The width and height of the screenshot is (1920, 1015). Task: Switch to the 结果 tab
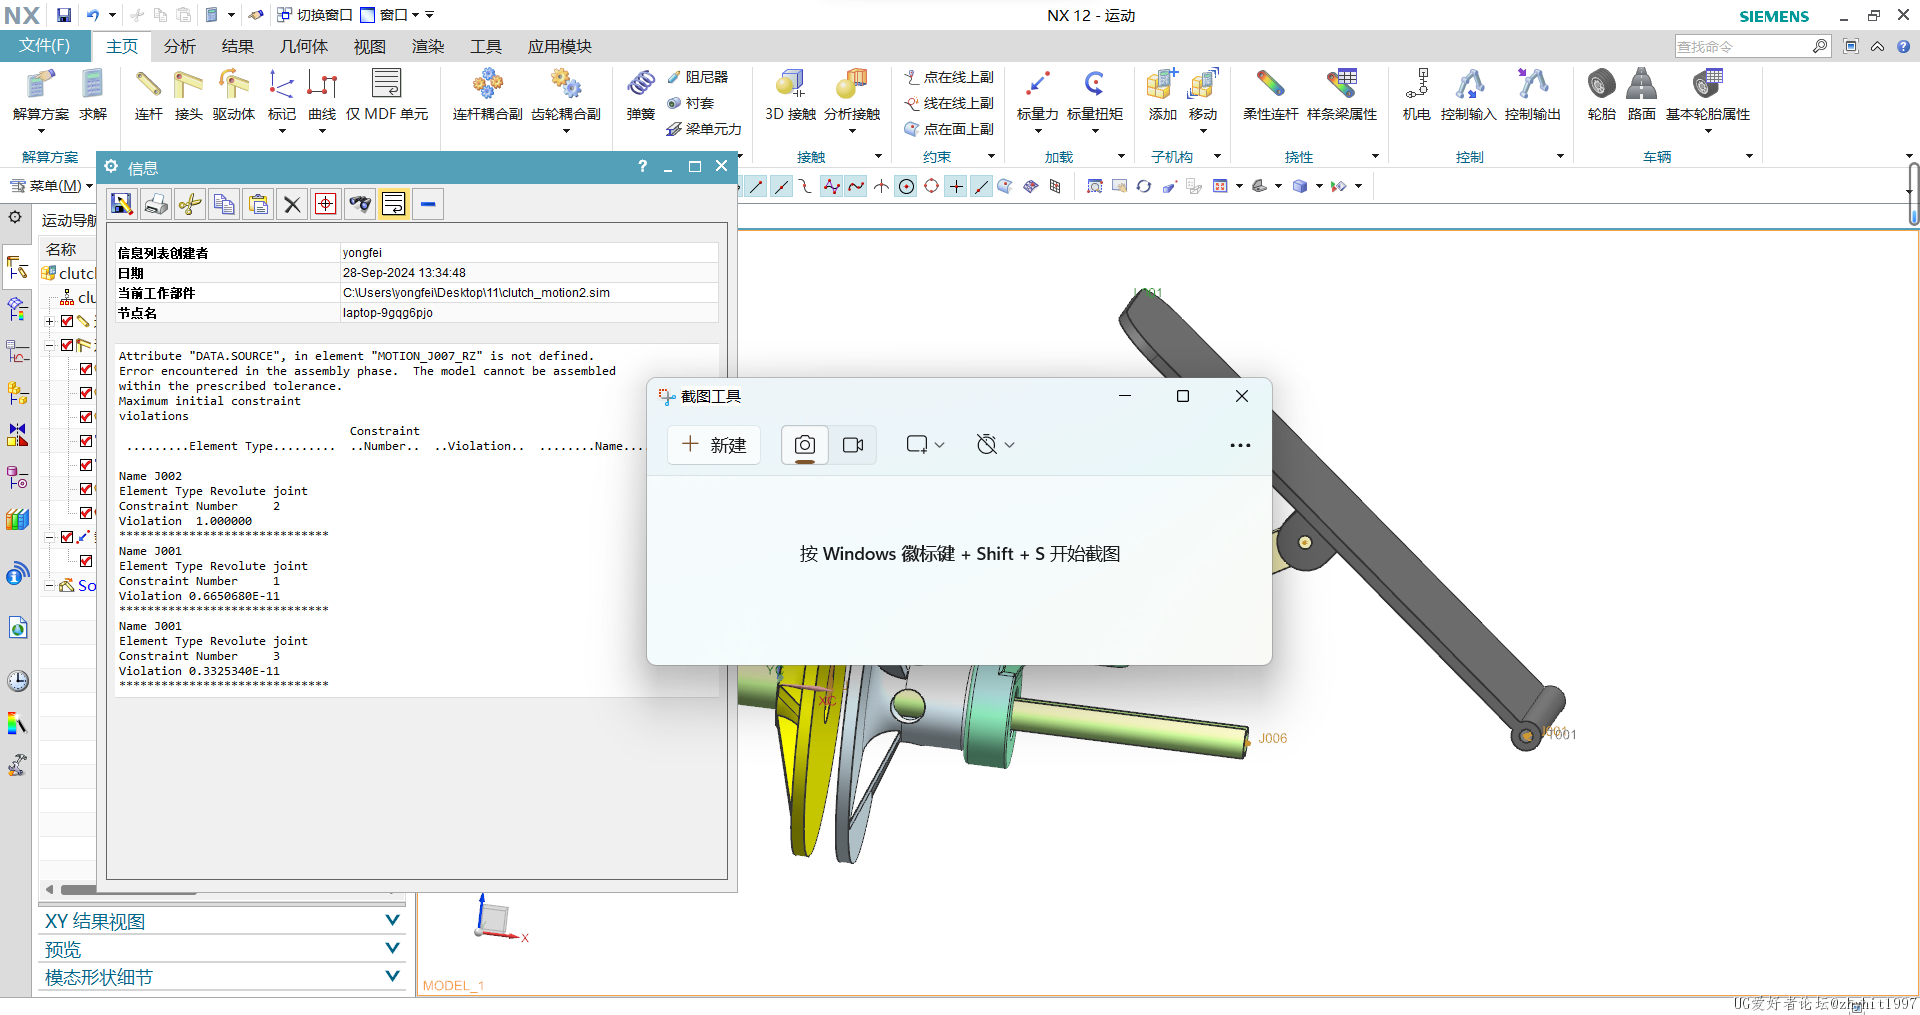click(238, 46)
